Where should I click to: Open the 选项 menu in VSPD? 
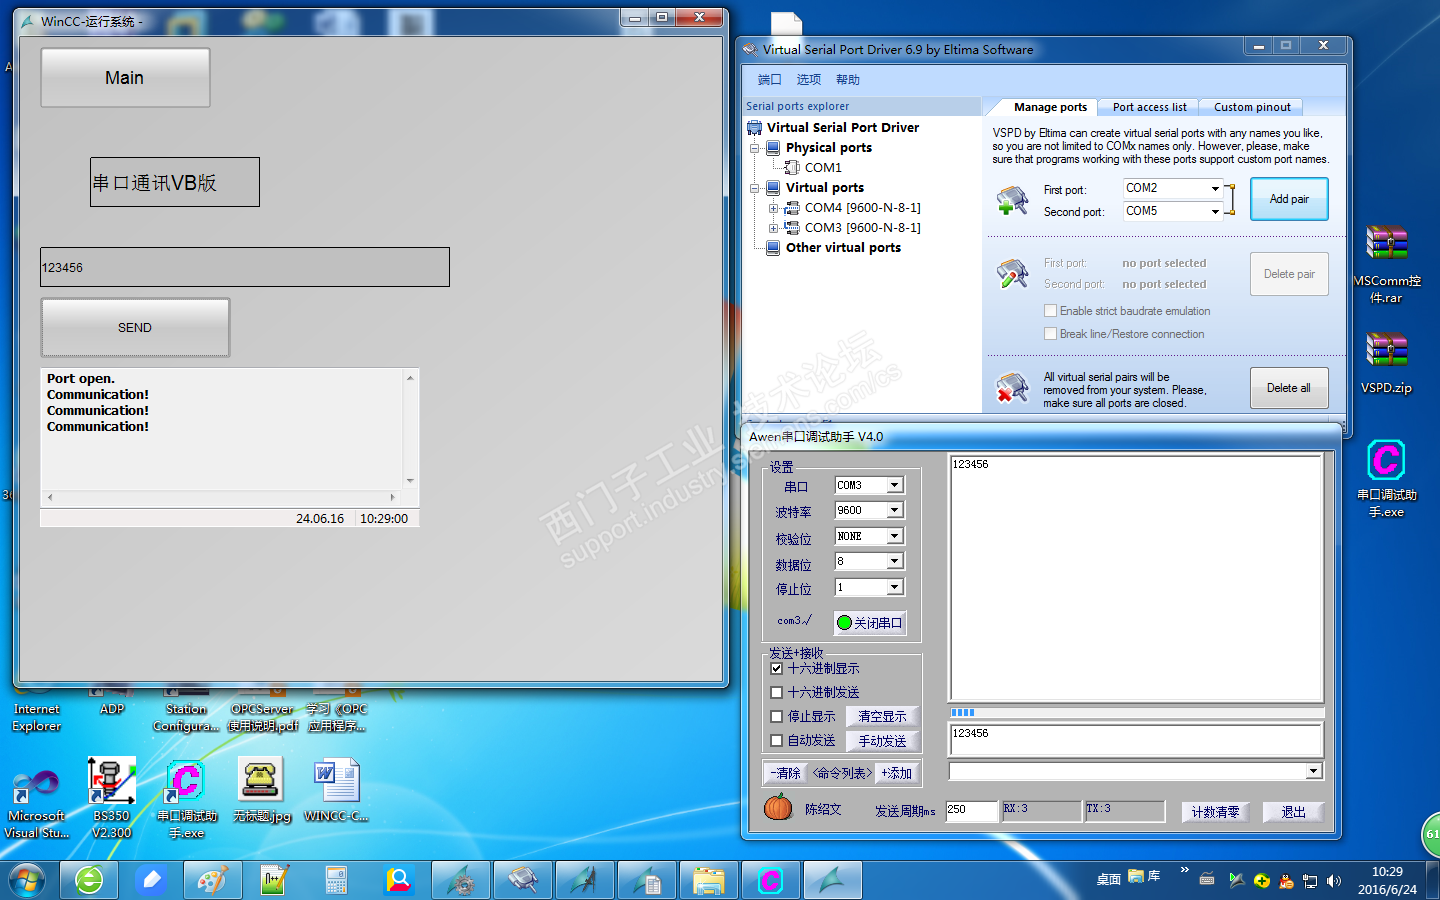point(808,80)
